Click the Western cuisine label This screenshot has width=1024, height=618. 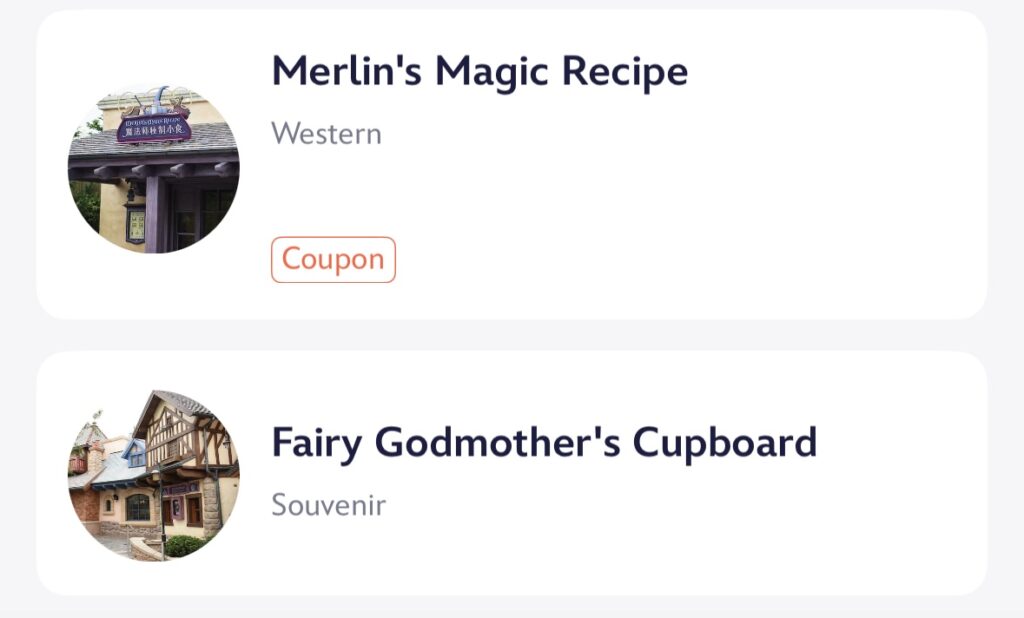(x=327, y=134)
